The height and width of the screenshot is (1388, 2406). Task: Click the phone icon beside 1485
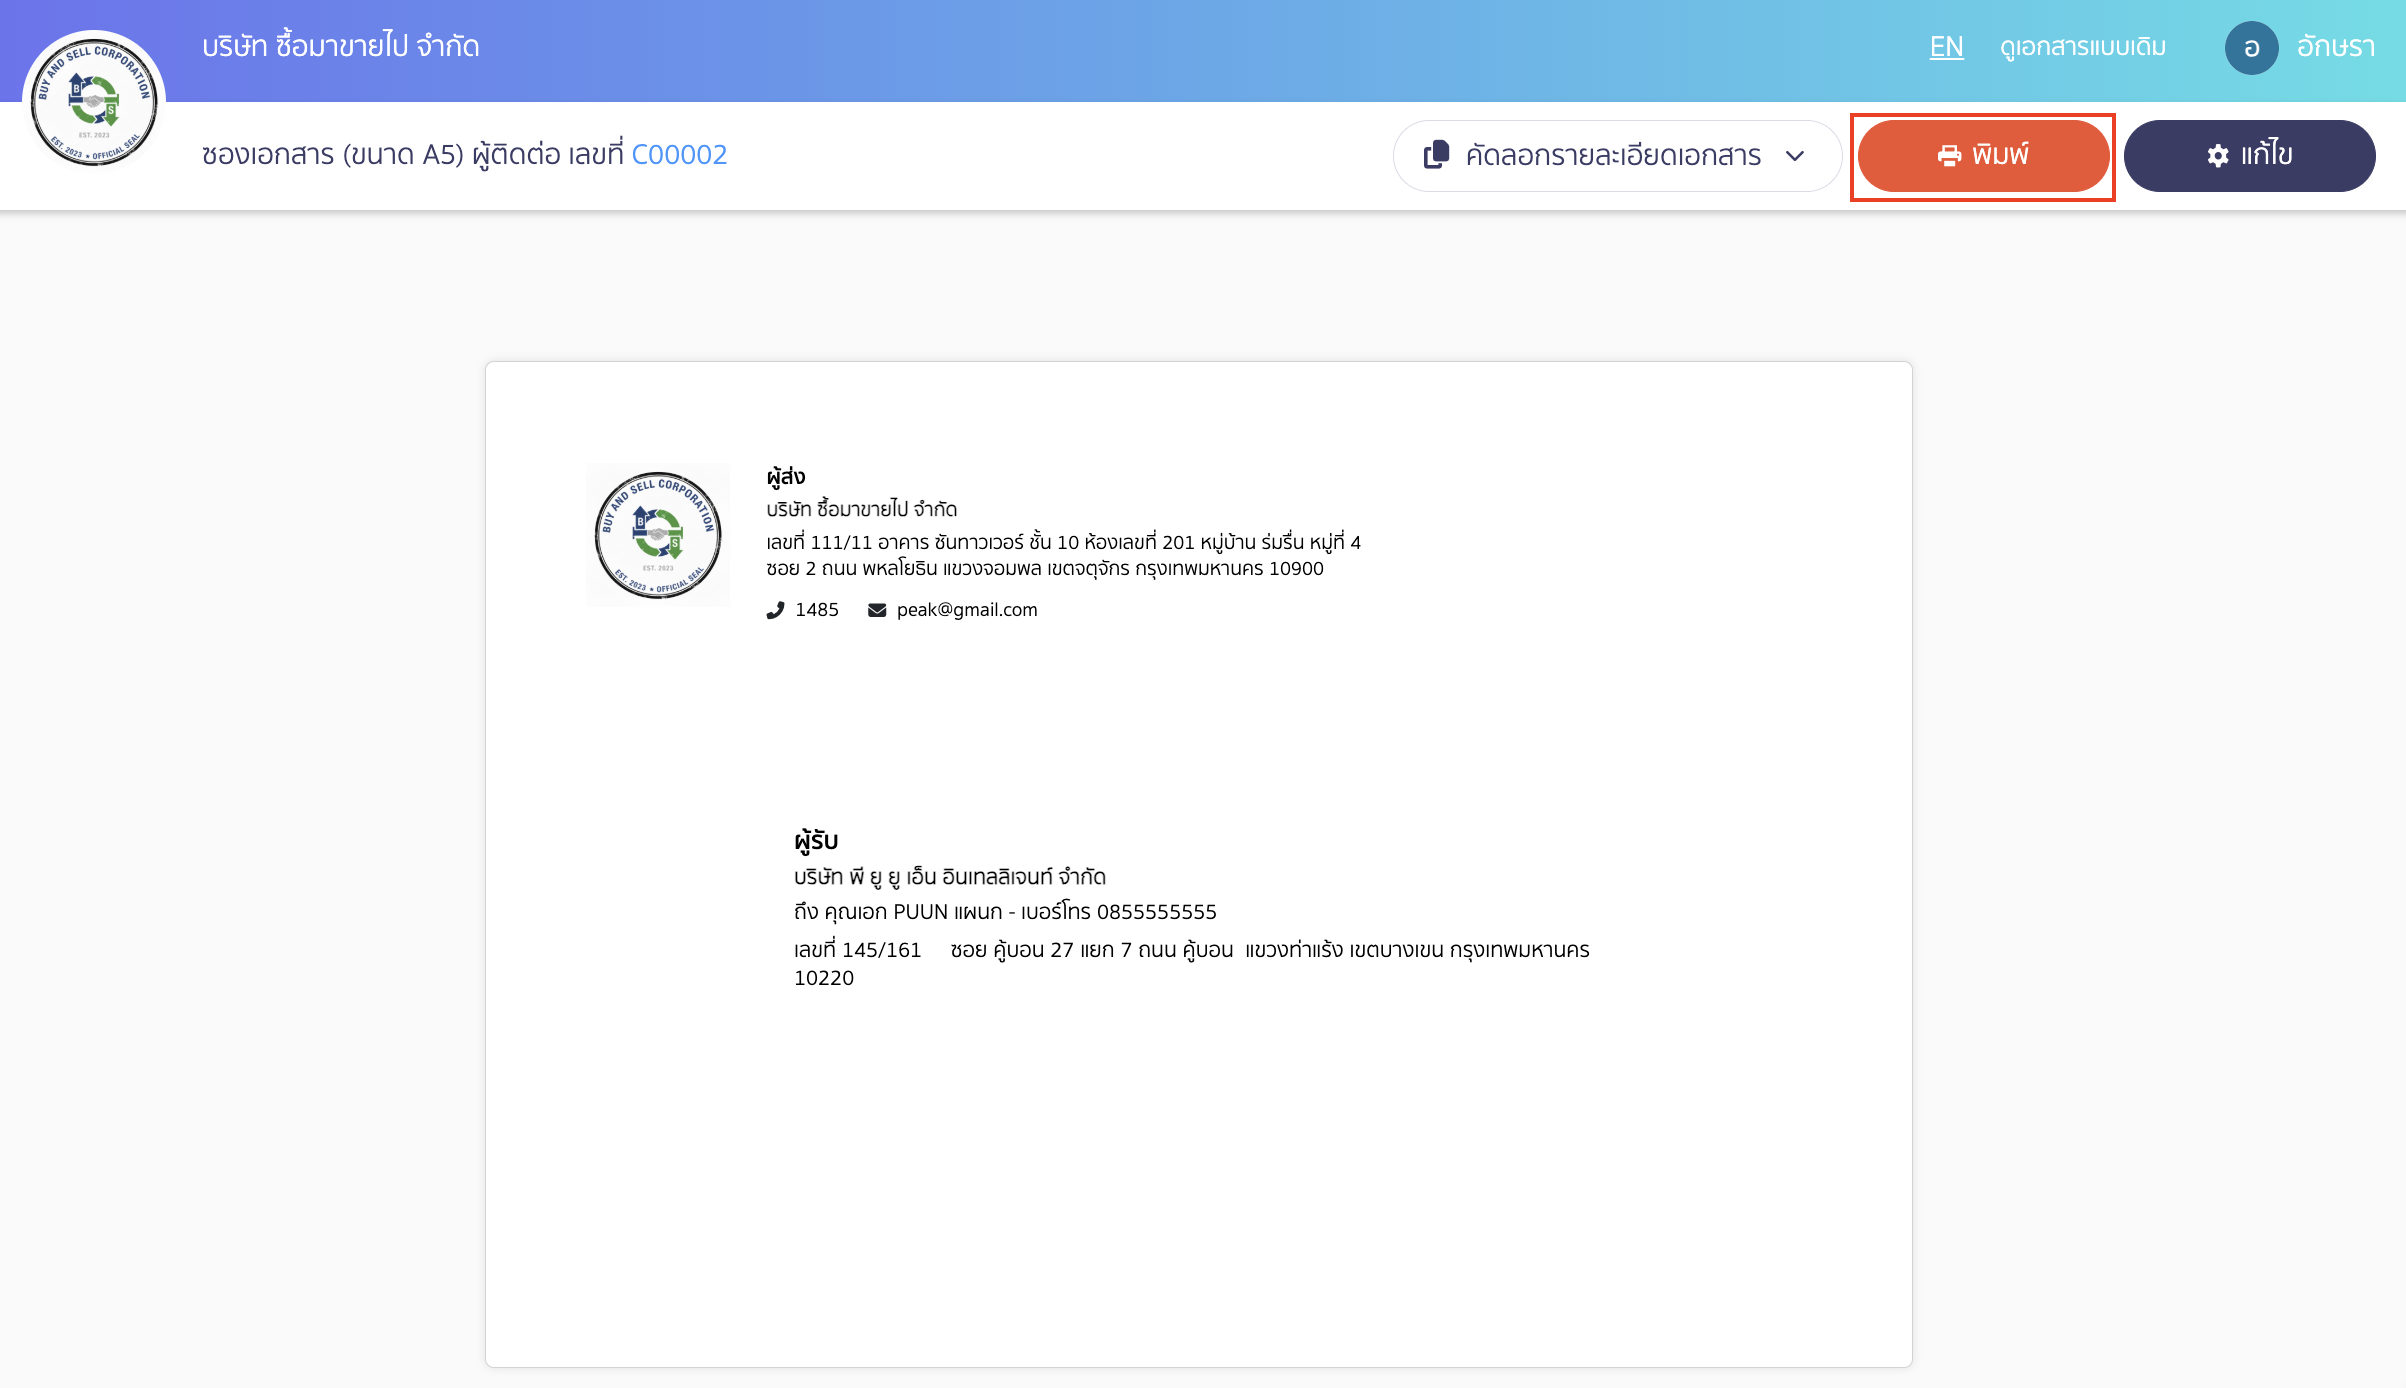[x=775, y=610]
